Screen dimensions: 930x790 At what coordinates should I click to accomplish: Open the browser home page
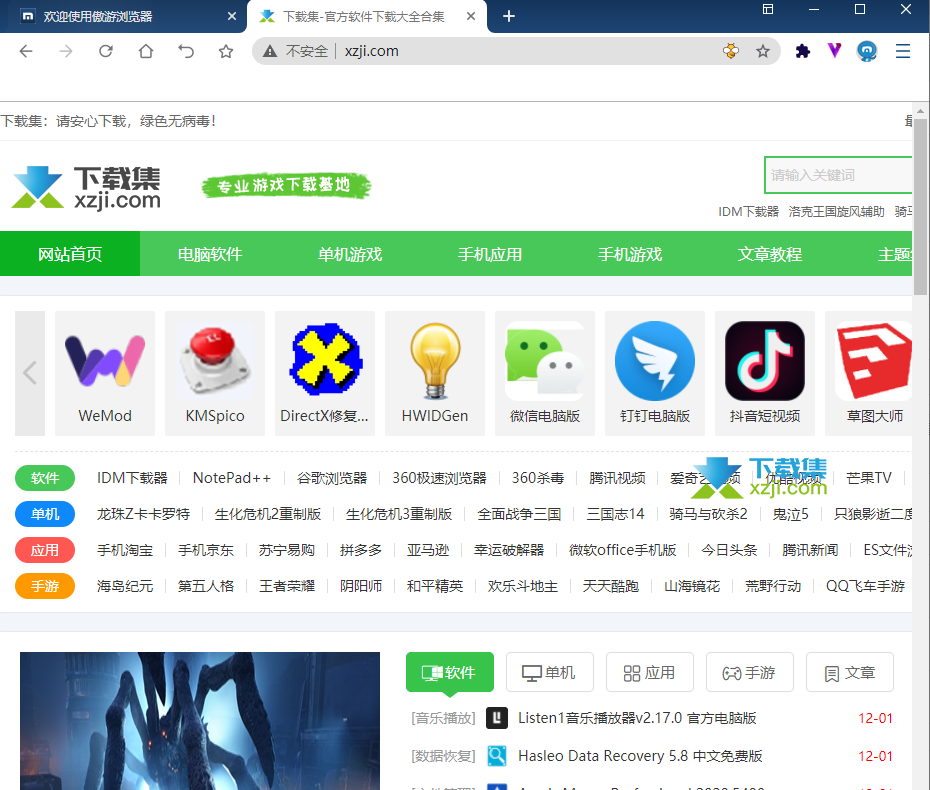[x=146, y=52]
